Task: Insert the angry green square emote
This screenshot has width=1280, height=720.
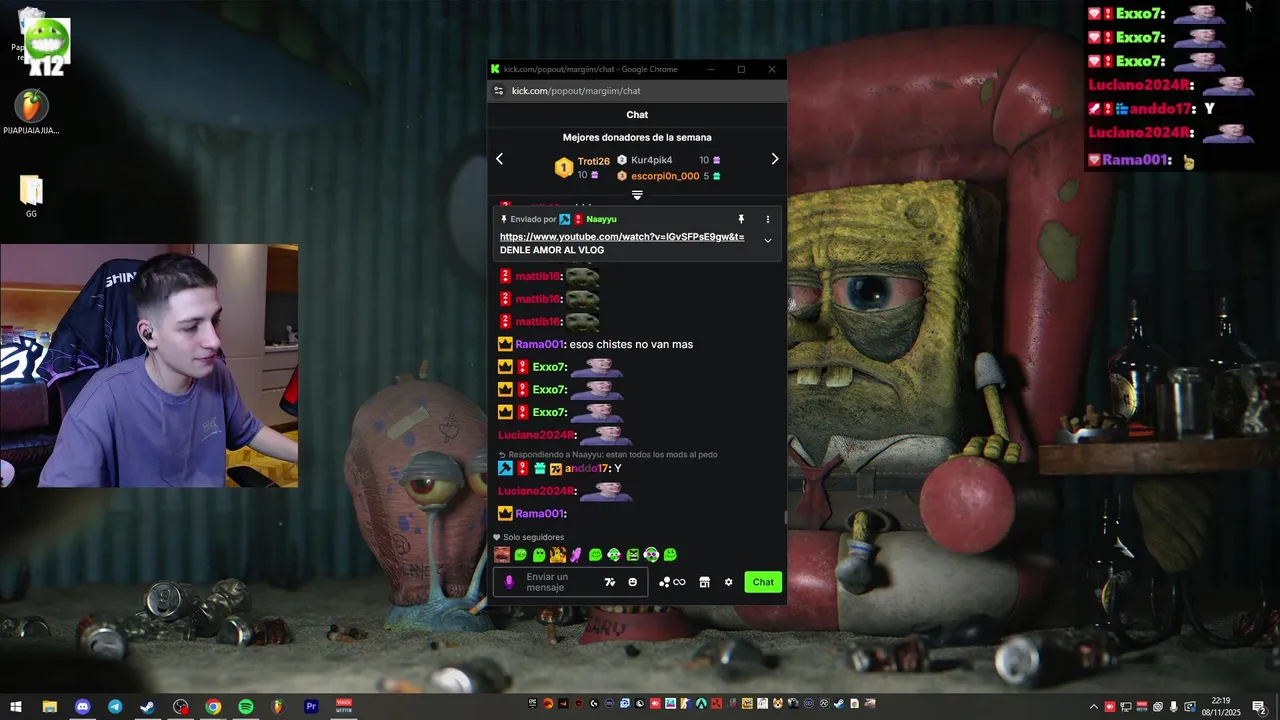Action: [x=632, y=555]
